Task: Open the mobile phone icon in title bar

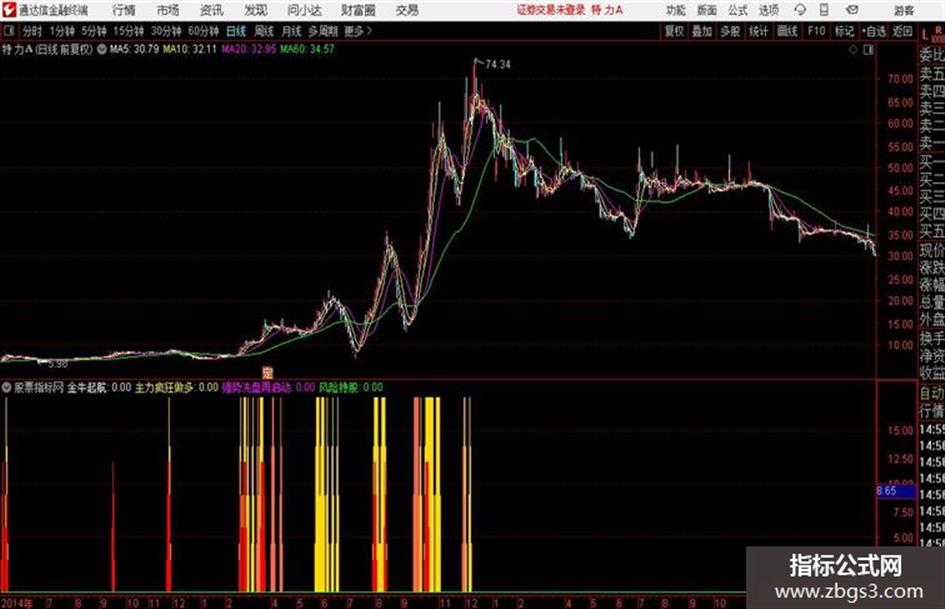Action: click(x=824, y=10)
